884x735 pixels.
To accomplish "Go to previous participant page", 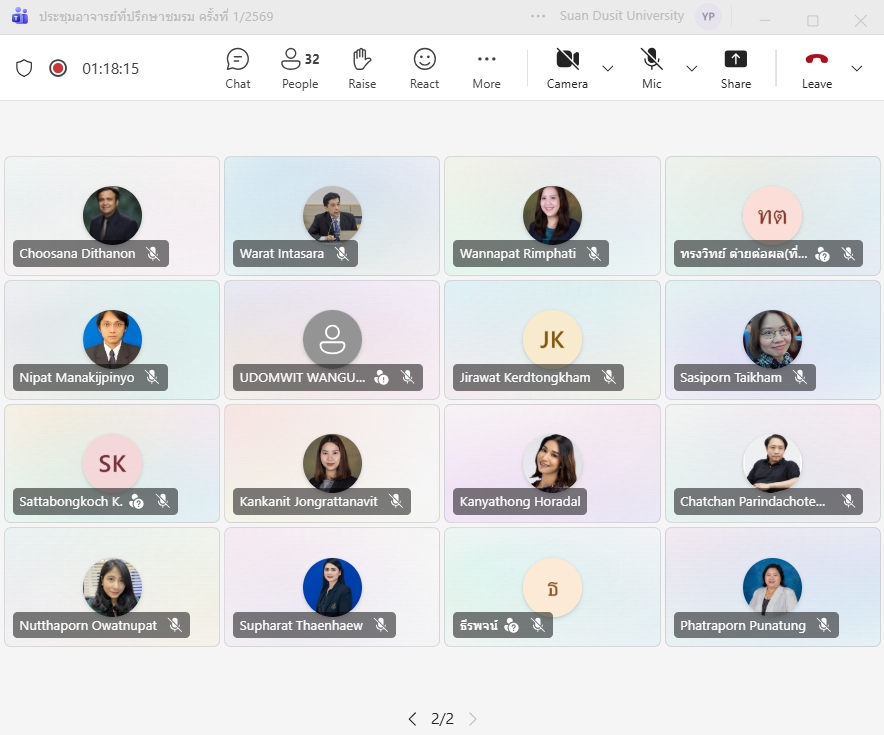I will (x=413, y=719).
